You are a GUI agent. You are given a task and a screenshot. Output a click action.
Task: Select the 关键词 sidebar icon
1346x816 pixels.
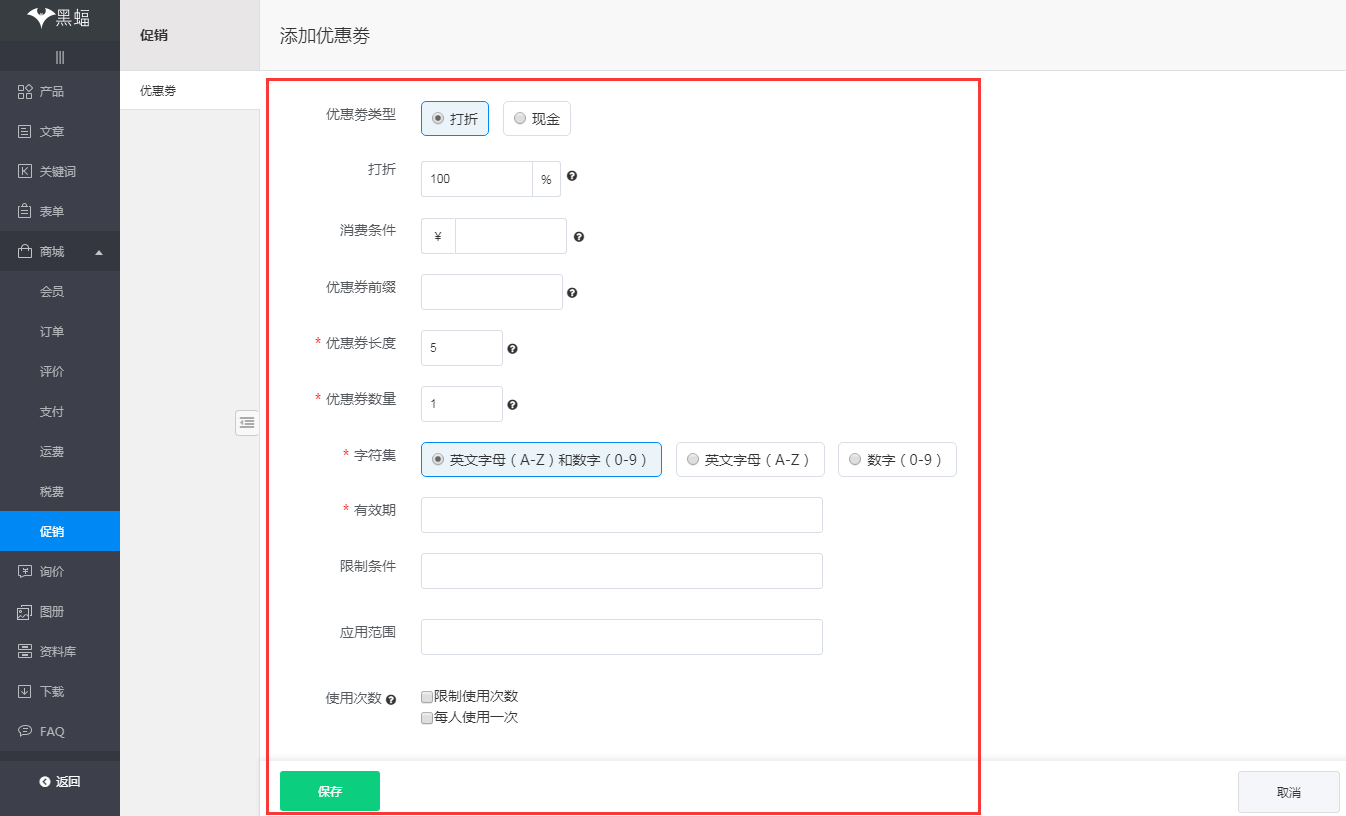click(45, 171)
